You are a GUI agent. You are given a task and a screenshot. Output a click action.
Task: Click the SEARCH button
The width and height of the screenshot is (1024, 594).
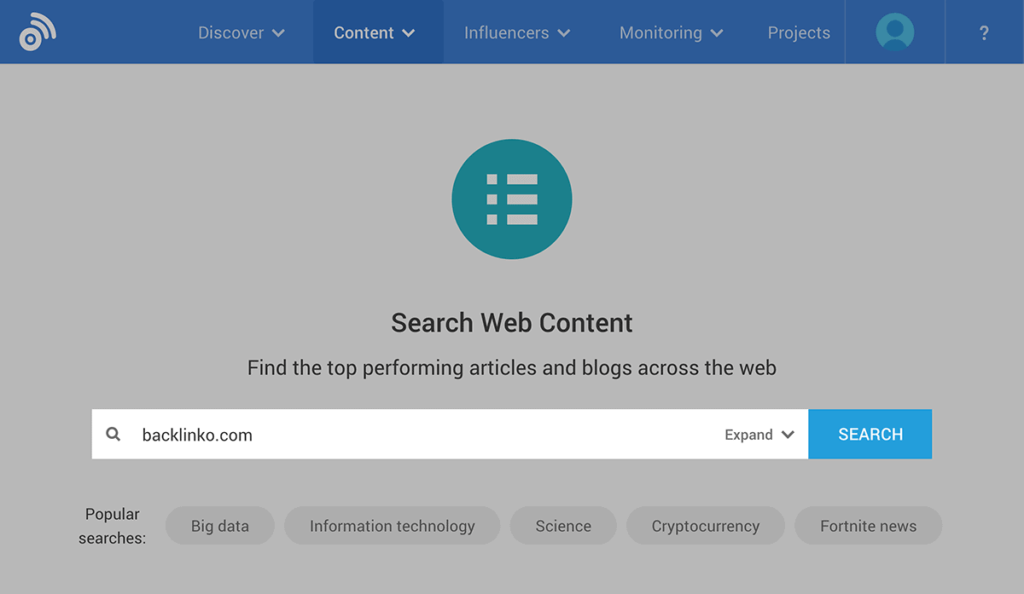[x=869, y=434]
